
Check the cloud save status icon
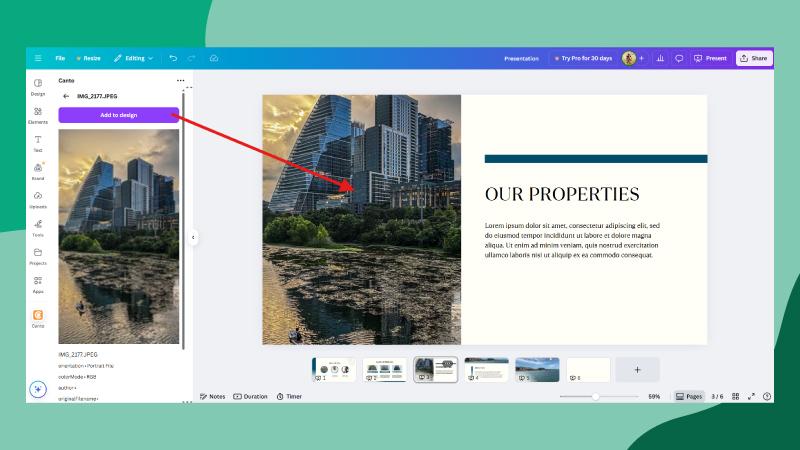[214, 58]
